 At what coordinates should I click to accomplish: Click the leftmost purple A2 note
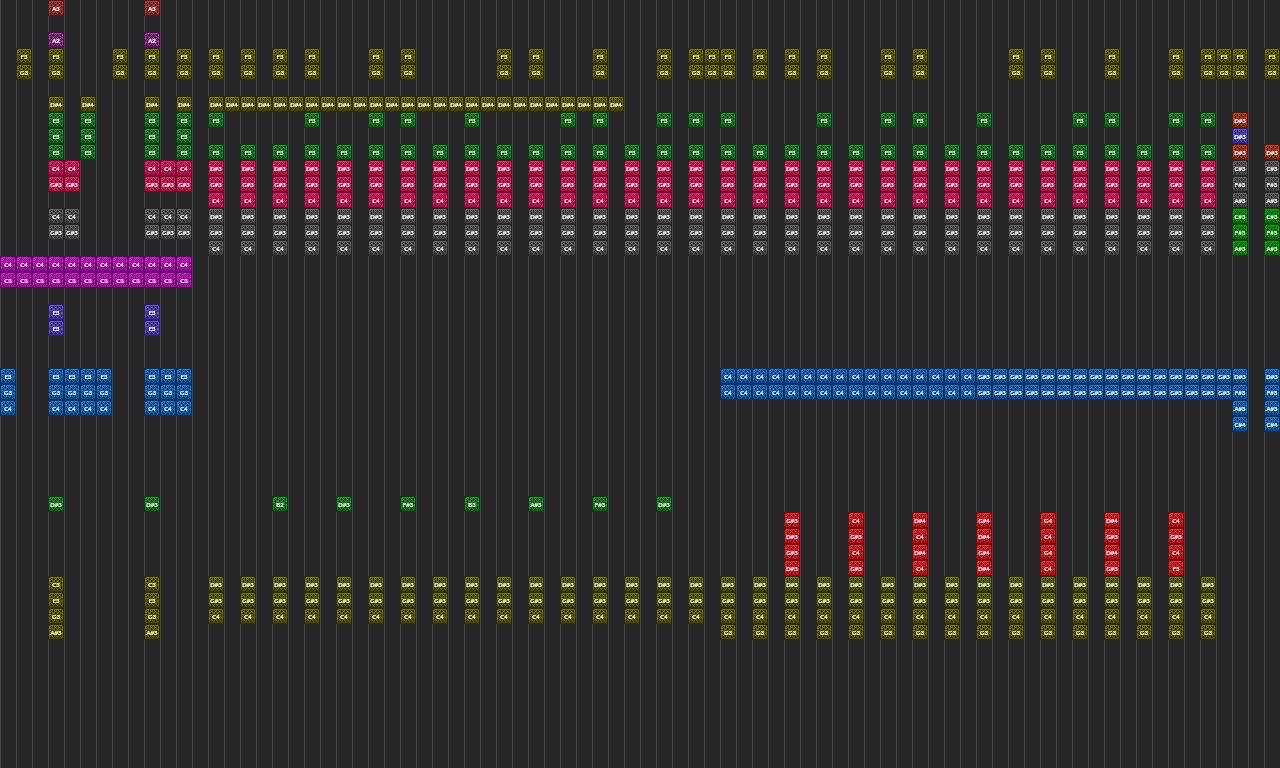56,40
